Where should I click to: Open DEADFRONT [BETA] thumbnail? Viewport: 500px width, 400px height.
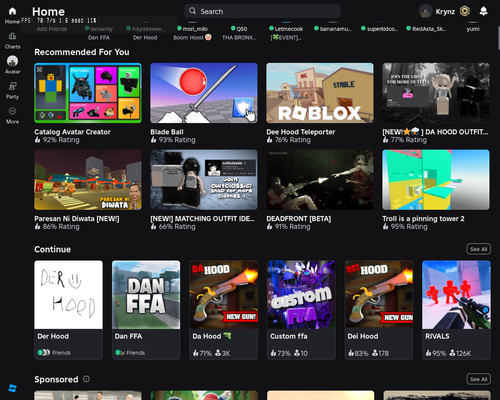pyautogui.click(x=320, y=180)
